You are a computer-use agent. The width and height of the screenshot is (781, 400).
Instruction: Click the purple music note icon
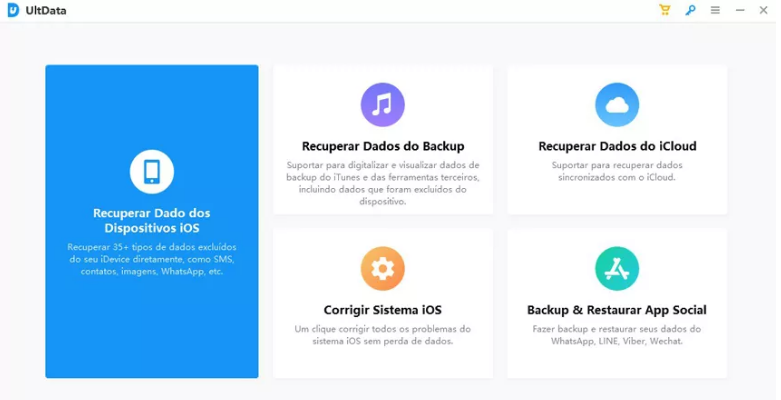[x=383, y=105]
